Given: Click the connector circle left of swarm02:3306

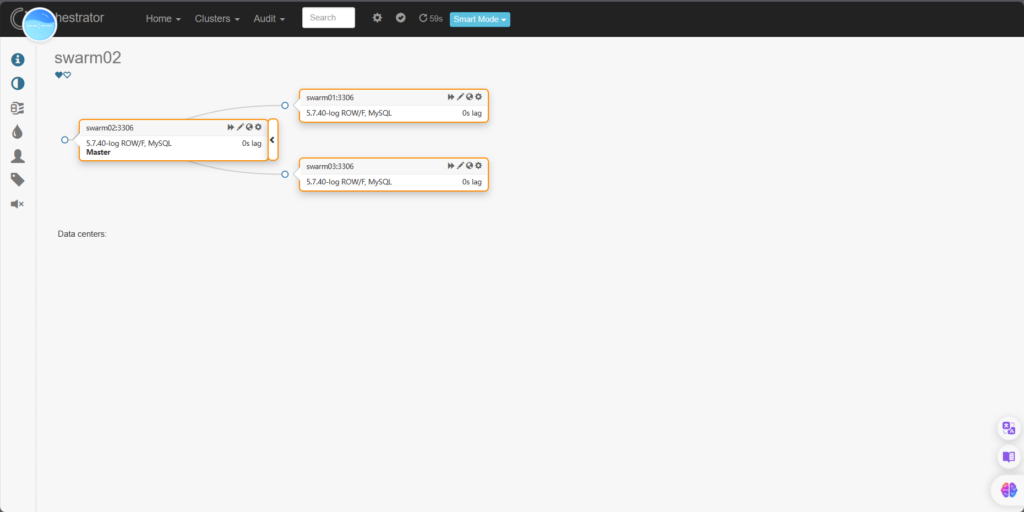Looking at the screenshot, I should (65, 140).
